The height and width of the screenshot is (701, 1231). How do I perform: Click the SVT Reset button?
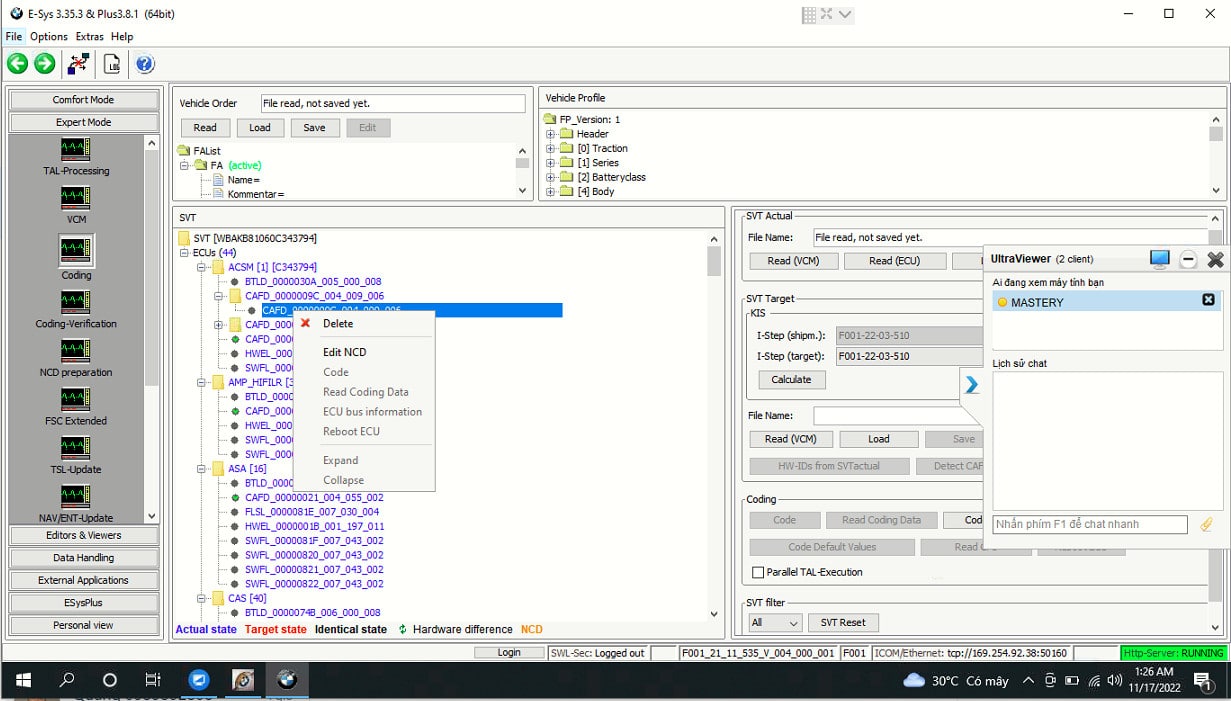(843, 622)
